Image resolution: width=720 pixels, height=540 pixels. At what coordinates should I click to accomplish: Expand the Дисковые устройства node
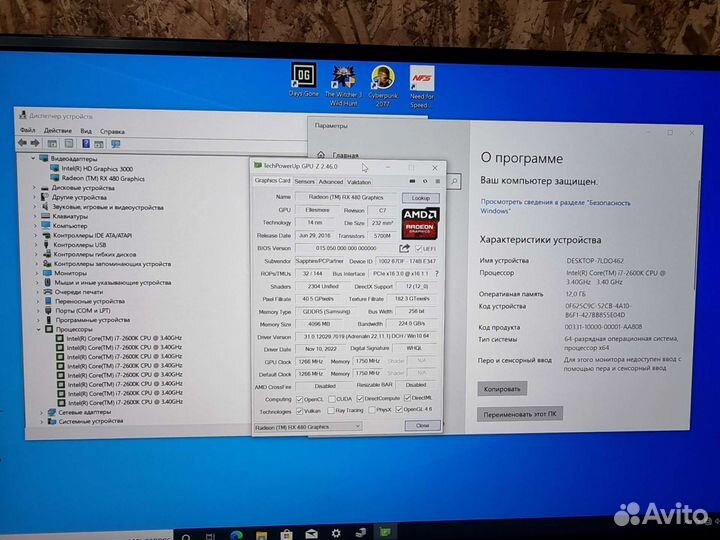tap(34, 188)
